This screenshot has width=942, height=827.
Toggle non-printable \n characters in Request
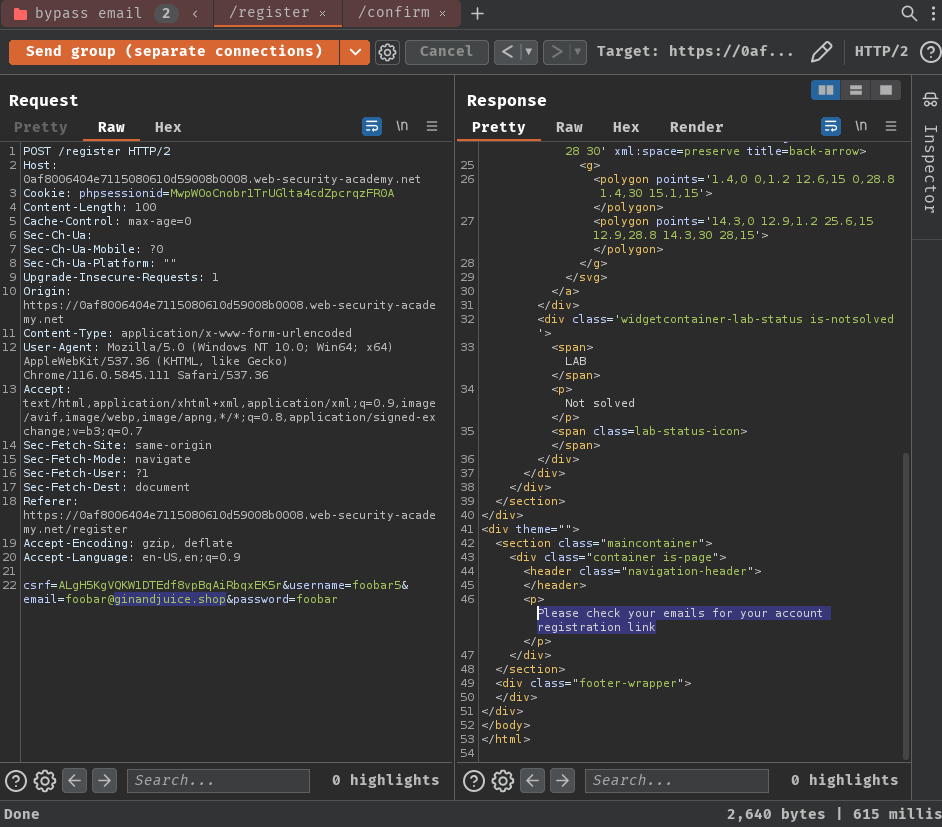click(x=402, y=126)
